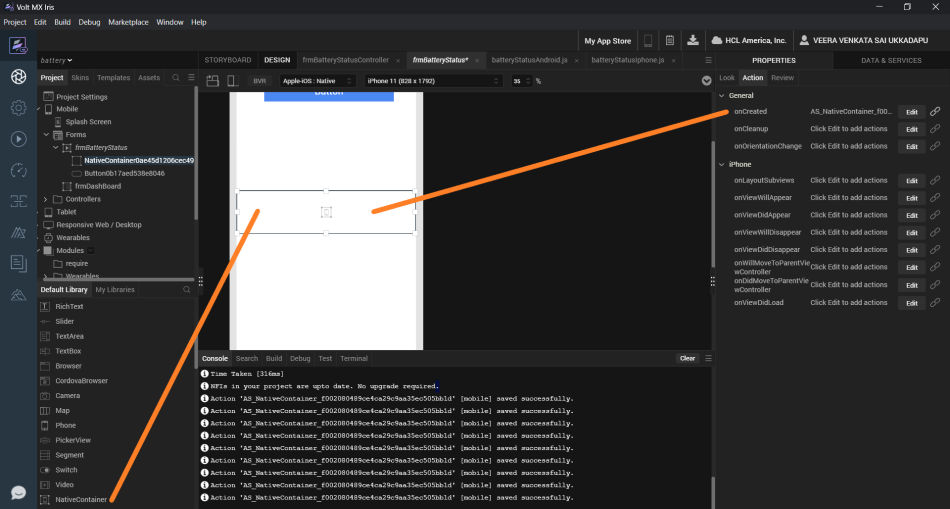Open the Project Settings gear in left sidebar

pos(18,108)
